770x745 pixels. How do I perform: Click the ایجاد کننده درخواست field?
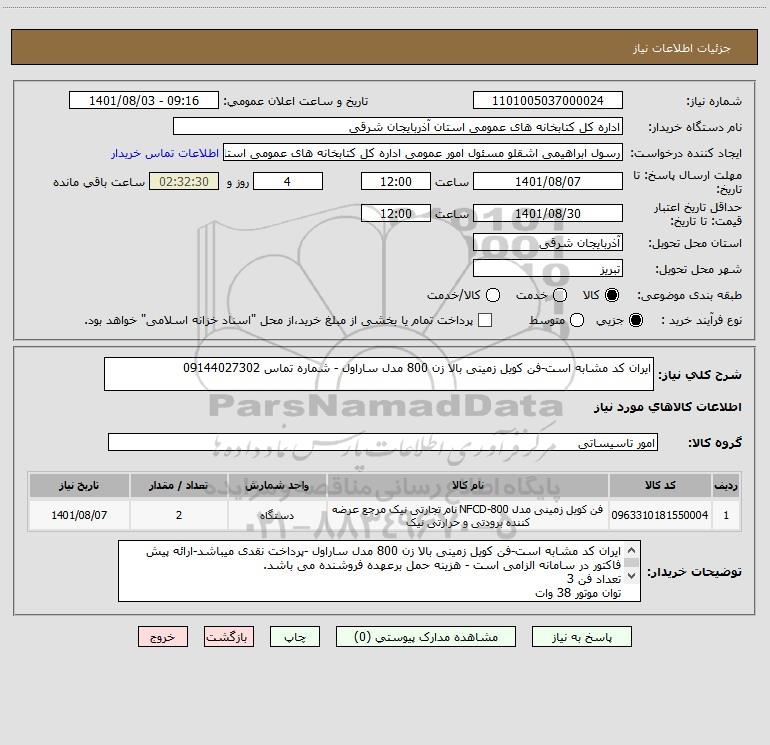point(423,153)
